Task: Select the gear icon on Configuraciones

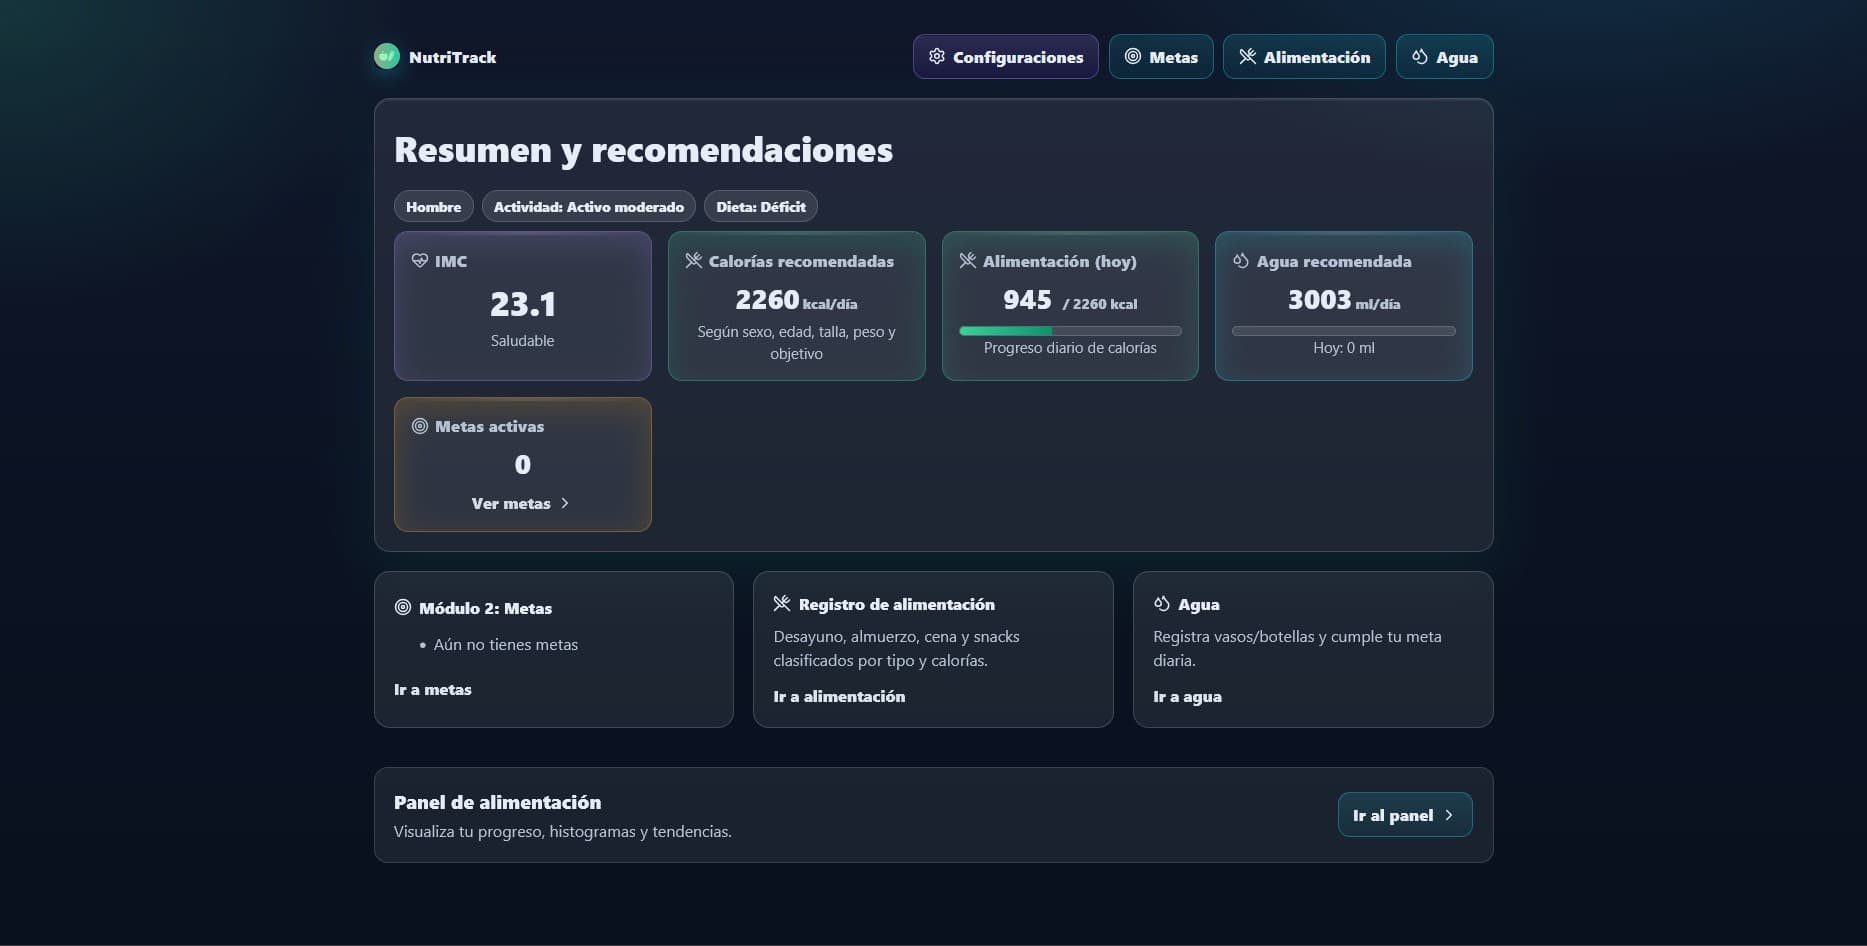Action: coord(937,57)
